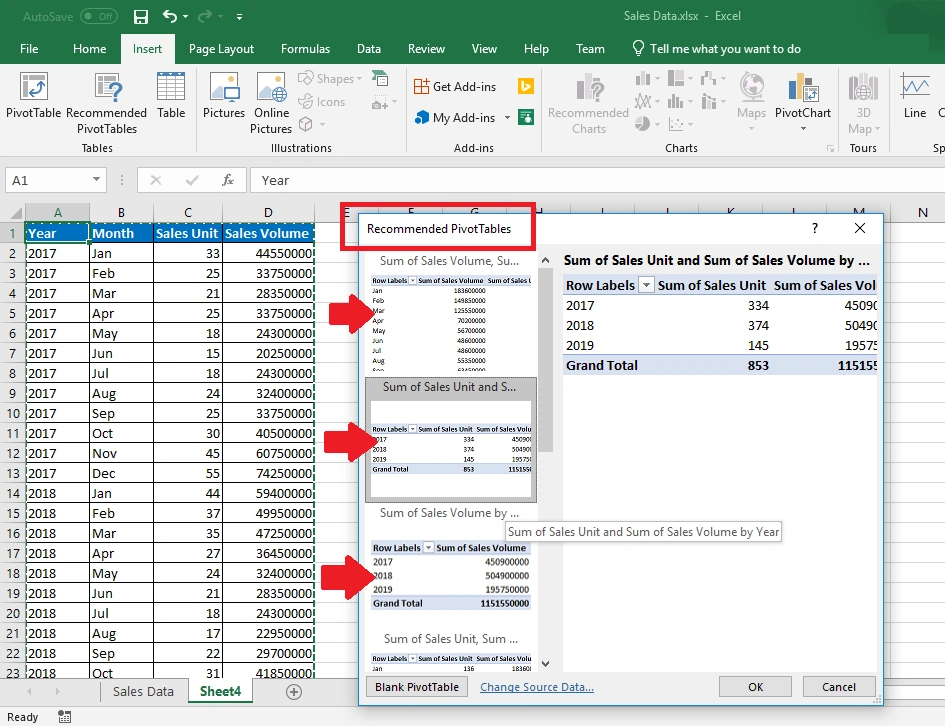The height and width of the screenshot is (726, 945).
Task: Insert Pictures from ribbon
Action: (x=224, y=95)
